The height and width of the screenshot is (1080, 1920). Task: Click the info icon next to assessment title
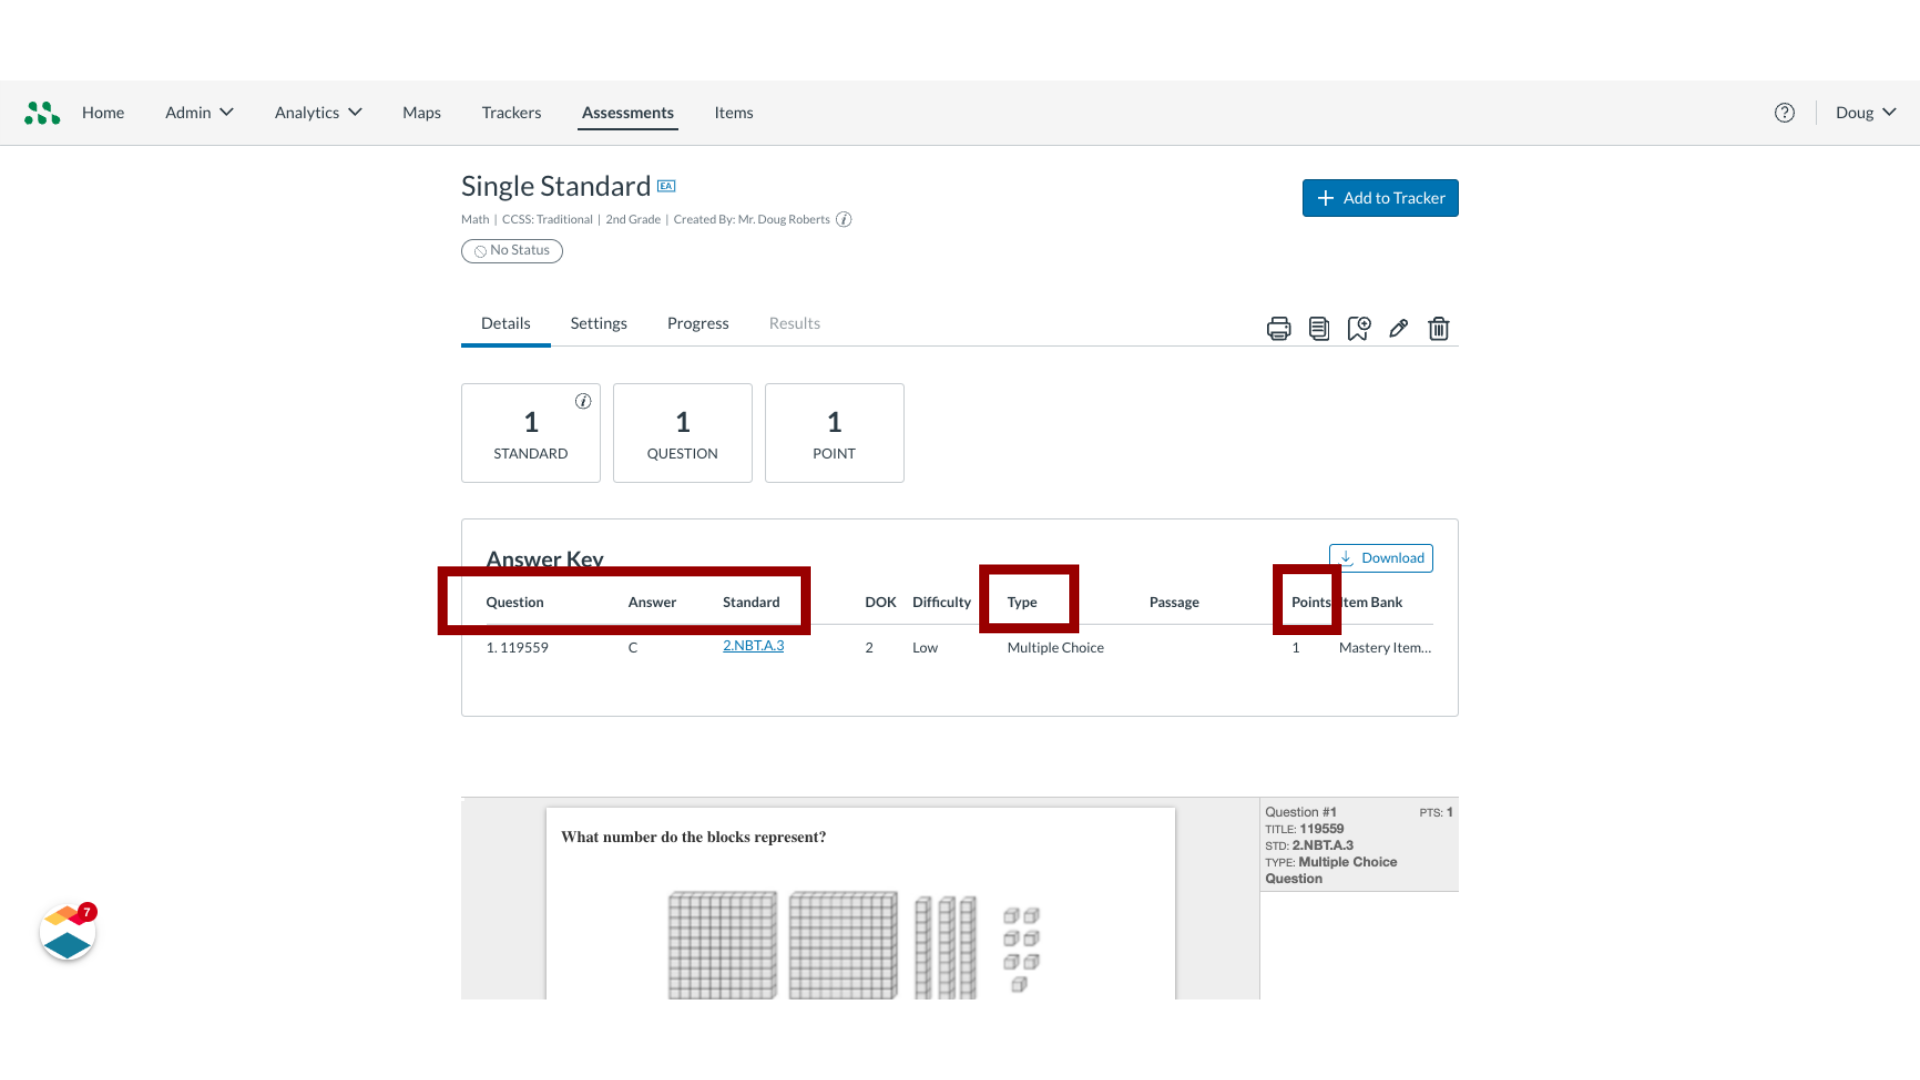(844, 219)
